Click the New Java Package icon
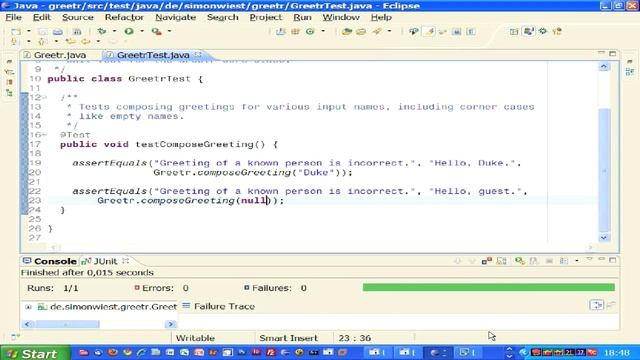The height and width of the screenshot is (360, 640). point(295,31)
